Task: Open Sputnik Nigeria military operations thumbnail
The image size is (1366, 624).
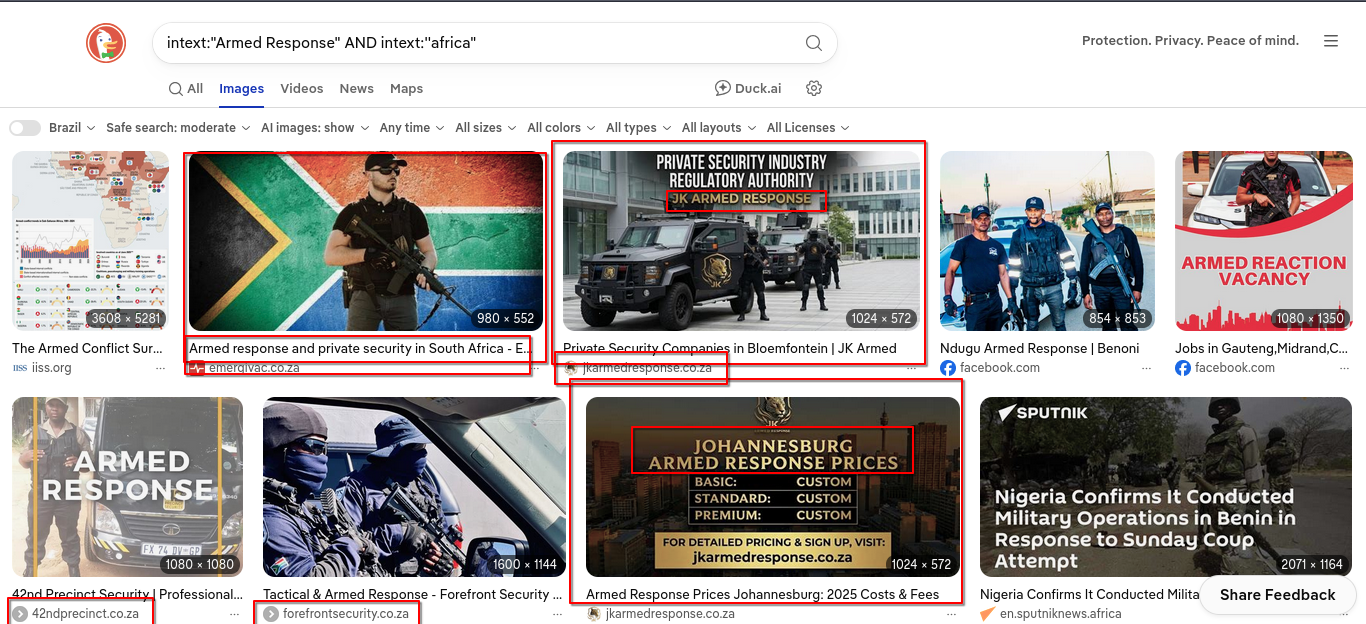Action: pyautogui.click(x=1165, y=487)
